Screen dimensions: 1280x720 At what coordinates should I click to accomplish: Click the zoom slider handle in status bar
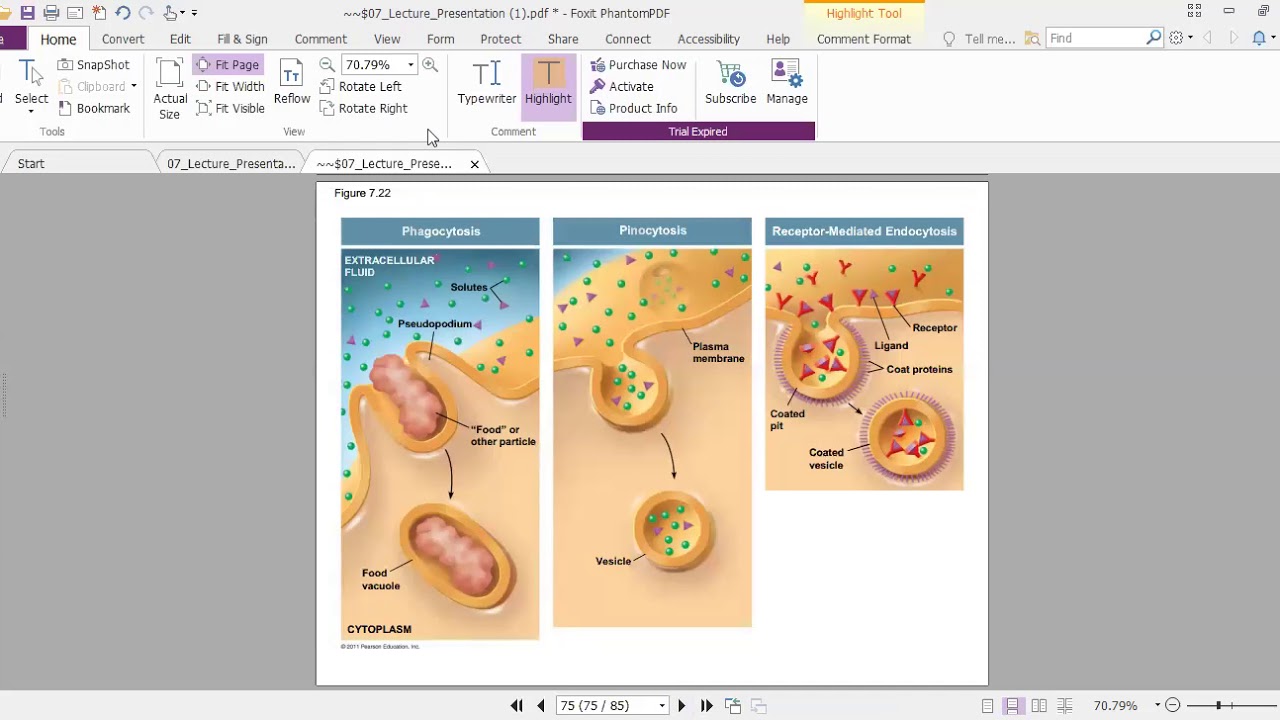tap(1218, 706)
